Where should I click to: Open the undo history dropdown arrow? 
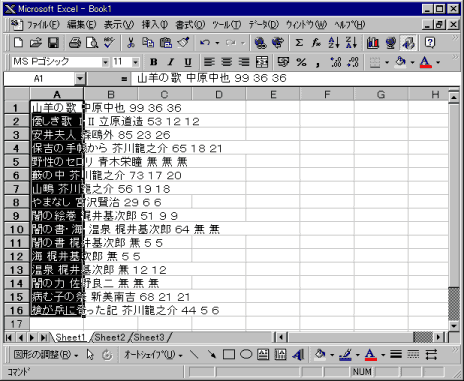217,43
